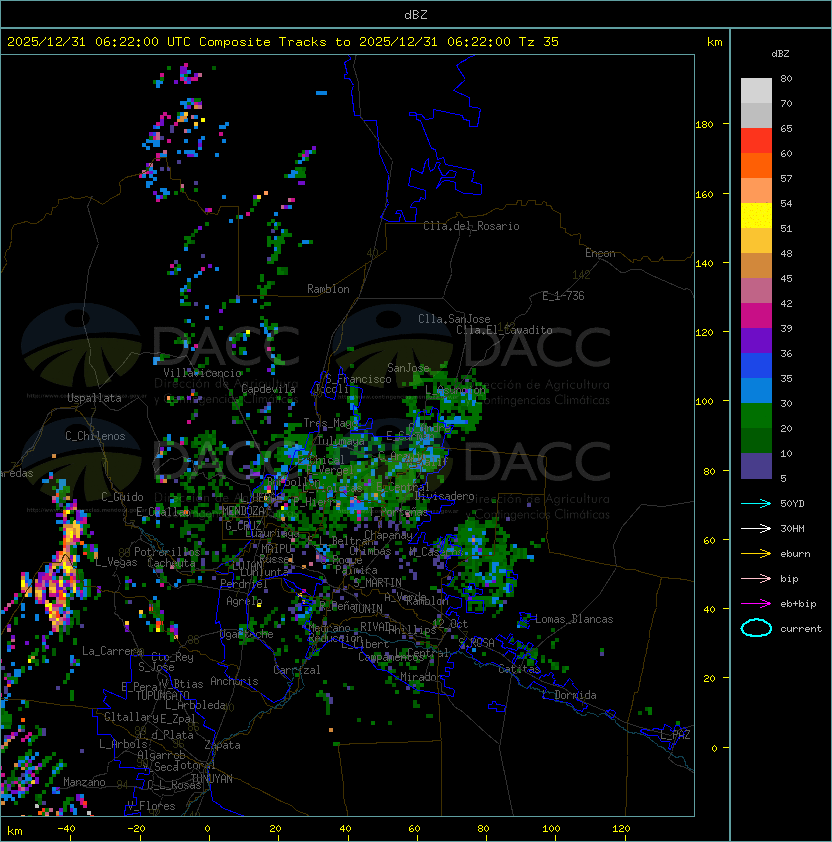The width and height of the screenshot is (832, 842).
Task: Click the 'L_Dormida' map label
Action: [x=569, y=695]
